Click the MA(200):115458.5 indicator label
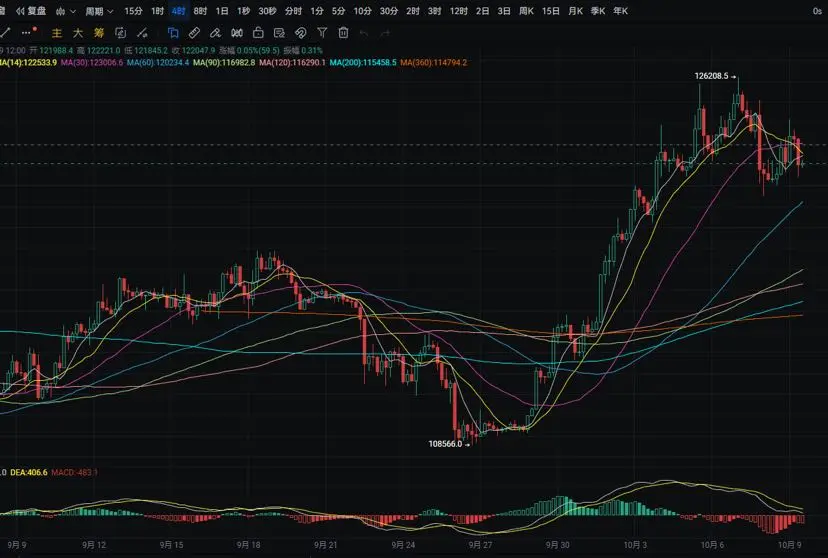The width and height of the screenshot is (828, 558). (363, 62)
